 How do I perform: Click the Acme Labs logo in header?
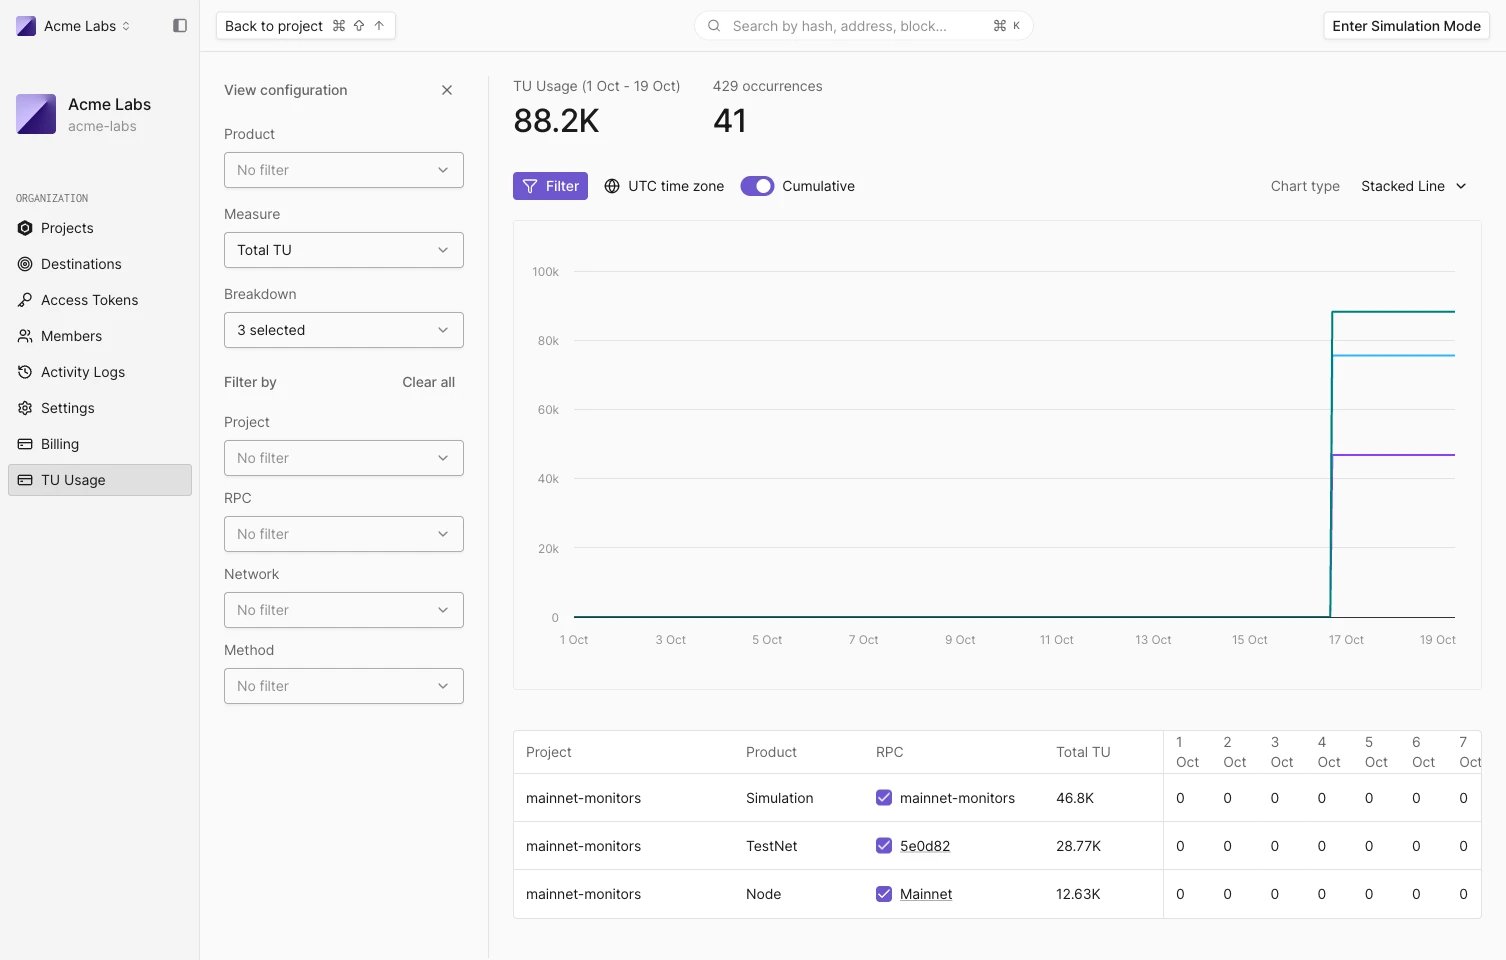(26, 26)
